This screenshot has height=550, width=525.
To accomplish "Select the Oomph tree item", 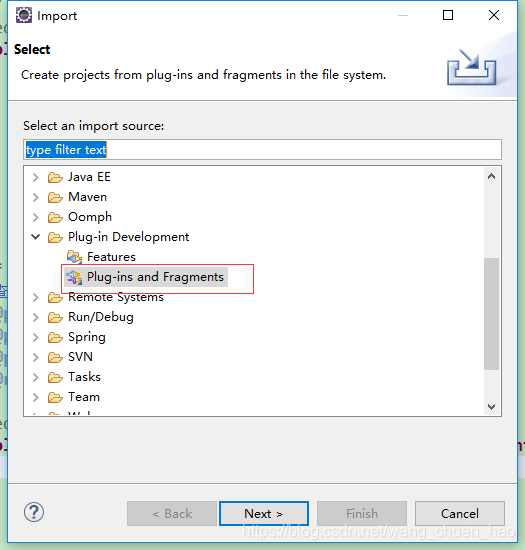I will (90, 217).
